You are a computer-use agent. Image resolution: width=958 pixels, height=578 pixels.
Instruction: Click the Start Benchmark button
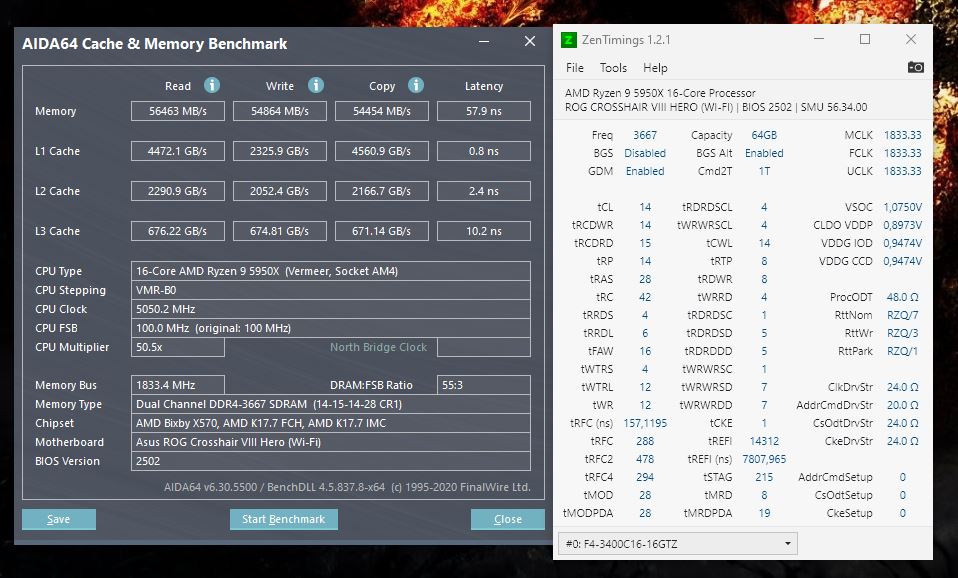[x=283, y=519]
